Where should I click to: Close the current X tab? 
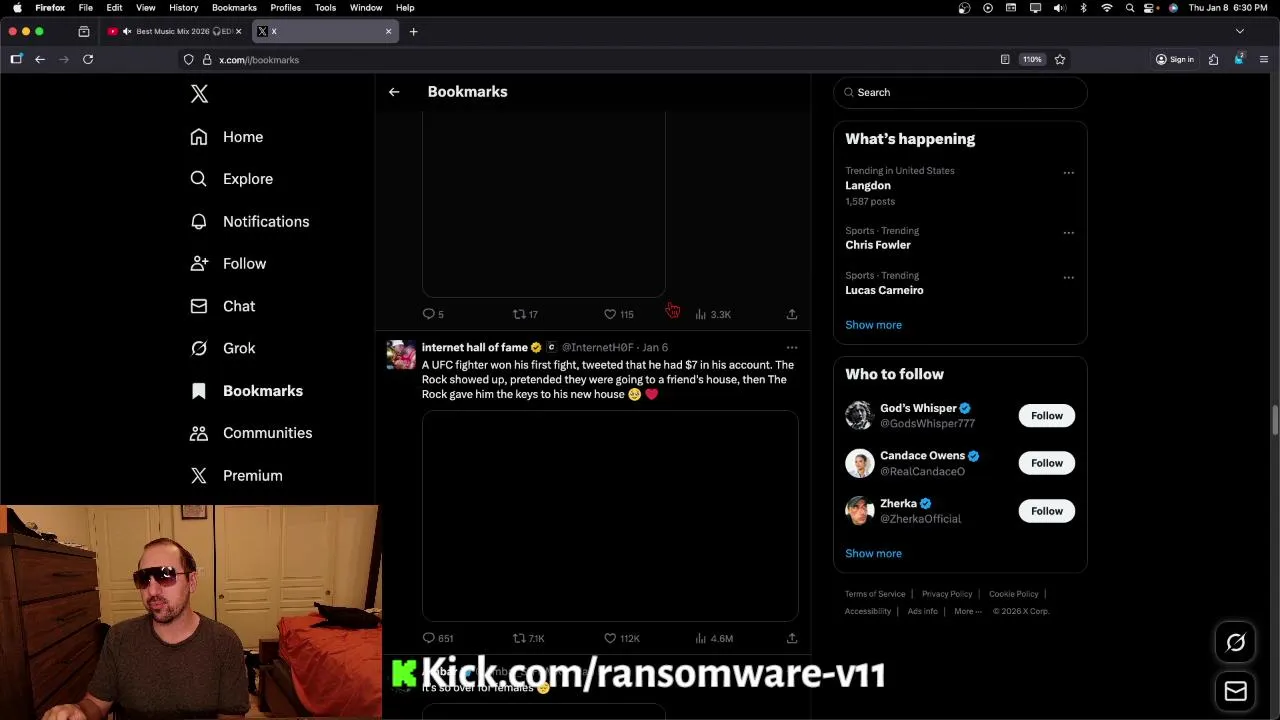pos(389,31)
